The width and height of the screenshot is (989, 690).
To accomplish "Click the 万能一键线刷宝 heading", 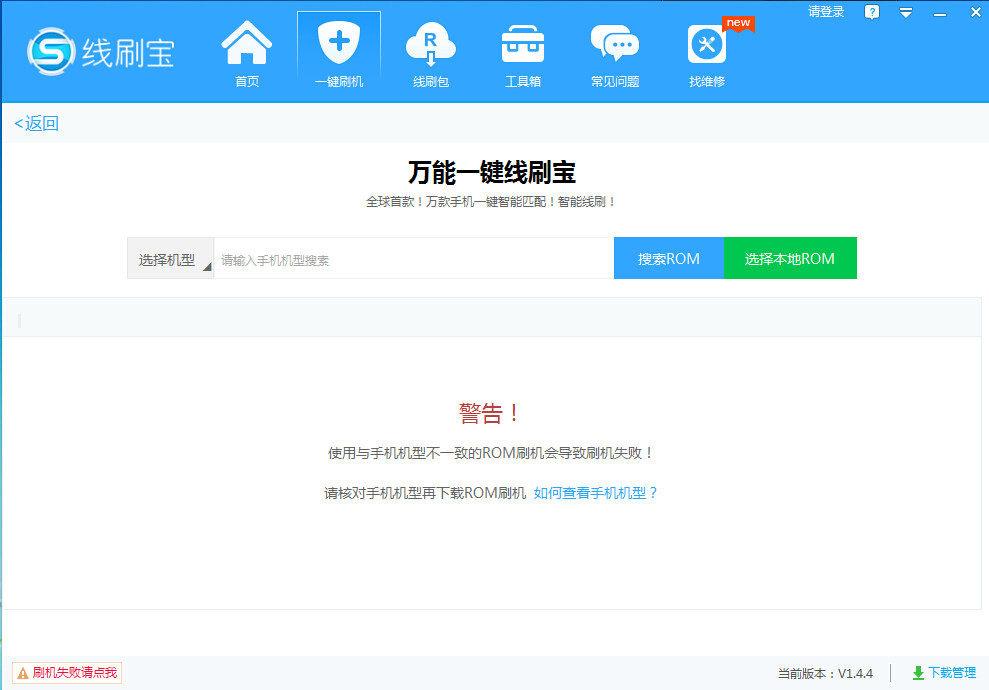I will pos(491,172).
